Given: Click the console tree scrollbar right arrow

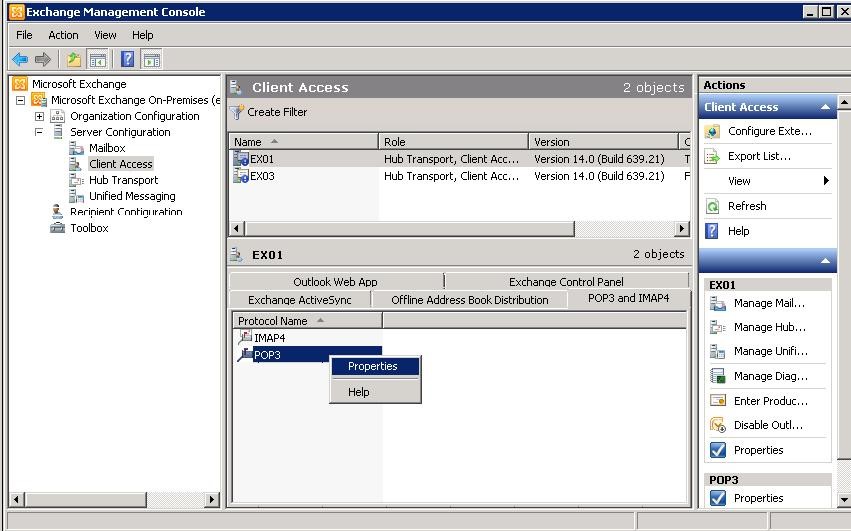Looking at the screenshot, I should [212, 500].
